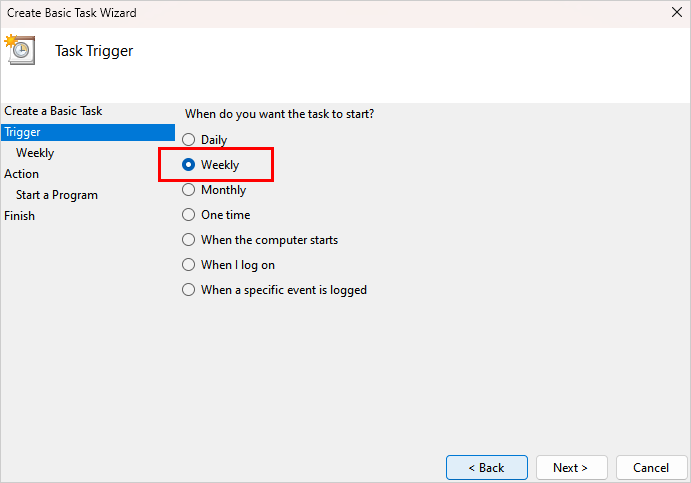Viewport: 691px width, 483px height.
Task: Select When a specific event is logged
Action: click(188, 290)
